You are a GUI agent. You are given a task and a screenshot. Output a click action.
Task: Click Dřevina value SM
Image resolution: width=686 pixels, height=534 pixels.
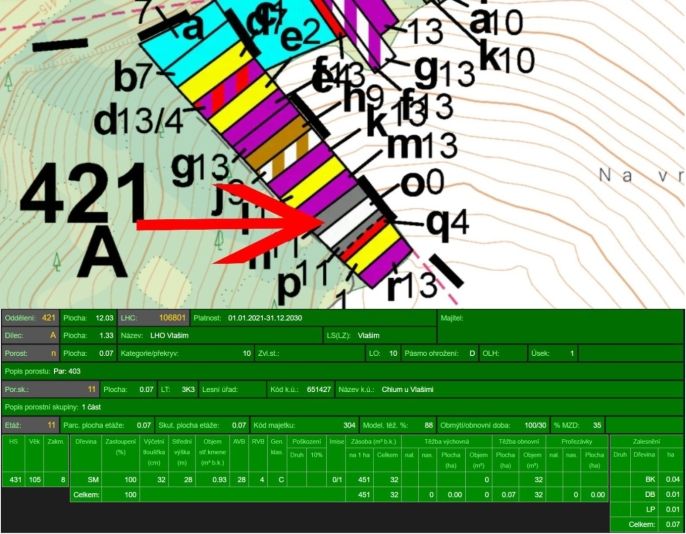[93, 479]
